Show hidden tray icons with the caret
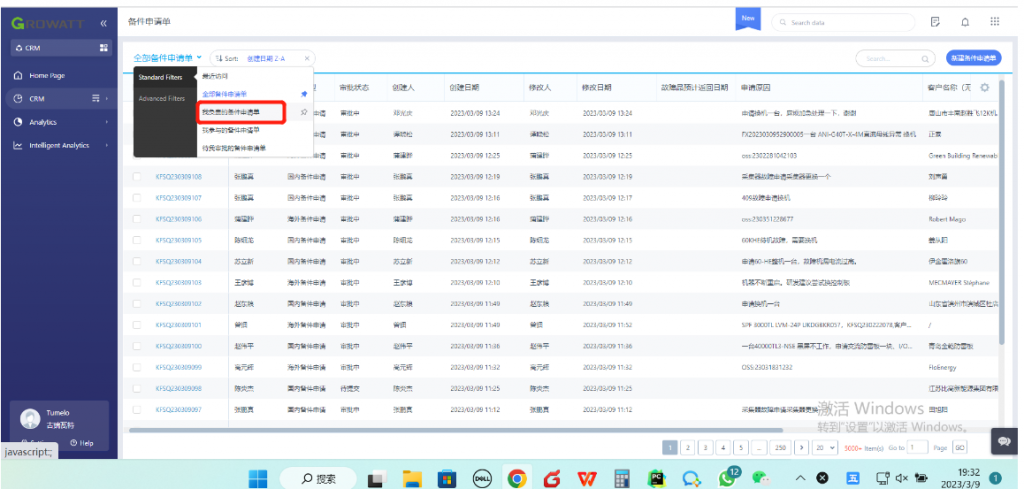 click(x=801, y=479)
